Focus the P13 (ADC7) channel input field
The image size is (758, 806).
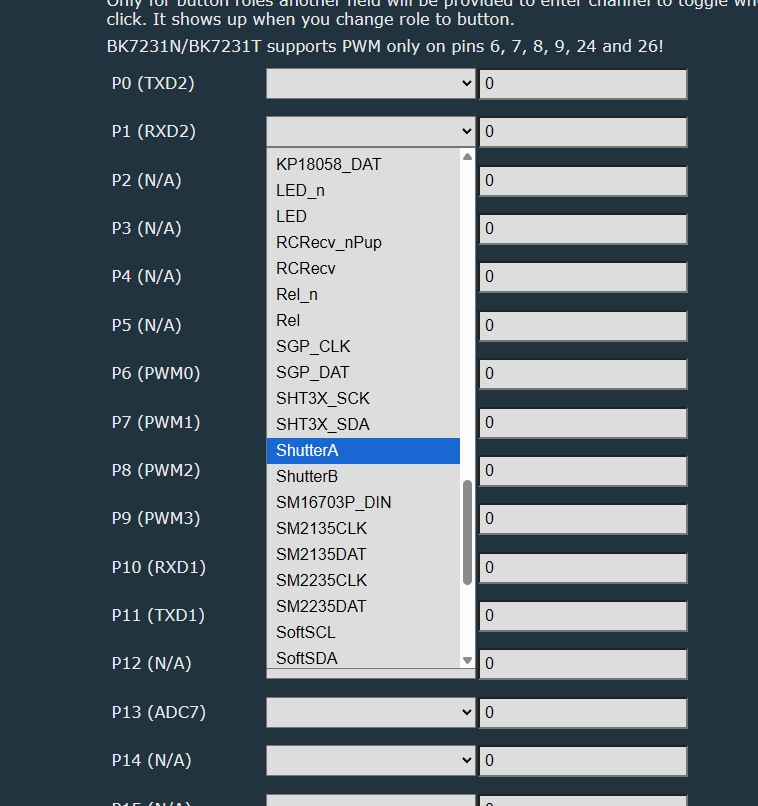tap(583, 713)
